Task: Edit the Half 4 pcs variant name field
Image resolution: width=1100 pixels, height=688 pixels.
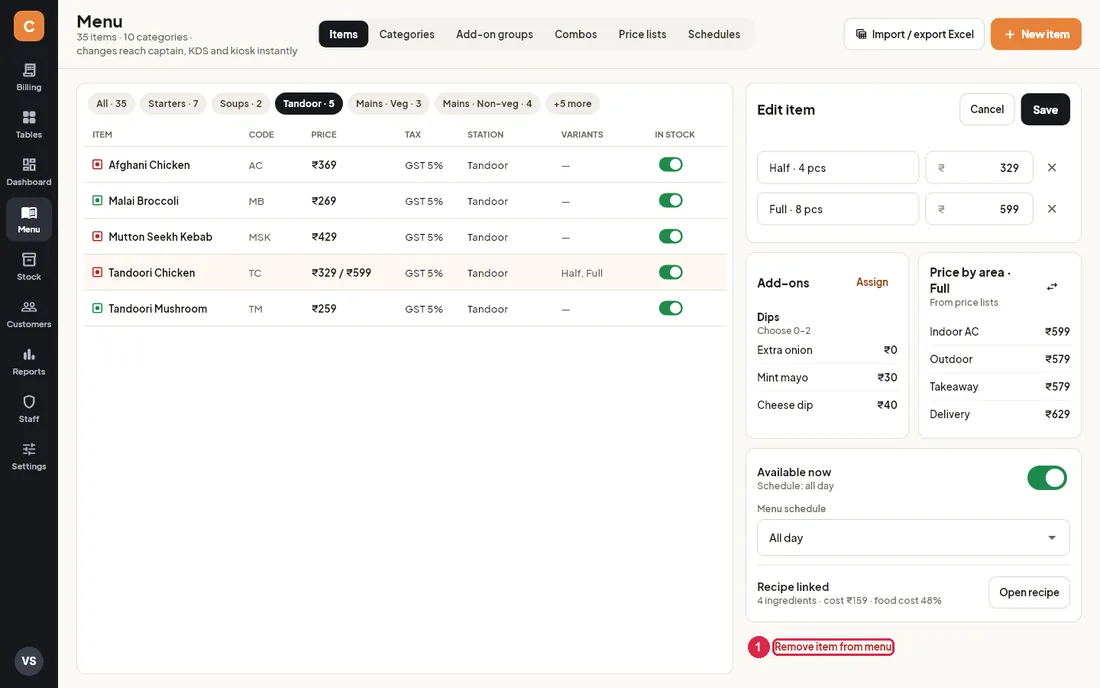Action: pyautogui.click(x=838, y=168)
